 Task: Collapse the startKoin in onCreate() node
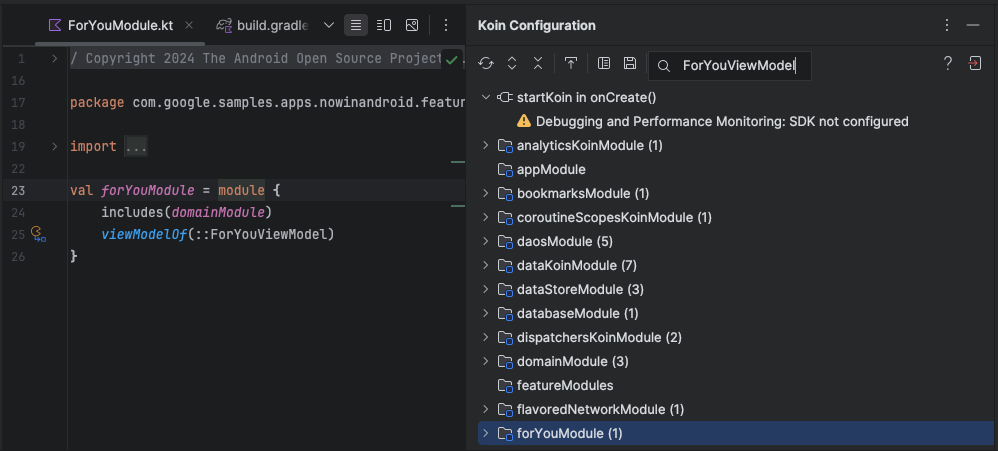[486, 97]
